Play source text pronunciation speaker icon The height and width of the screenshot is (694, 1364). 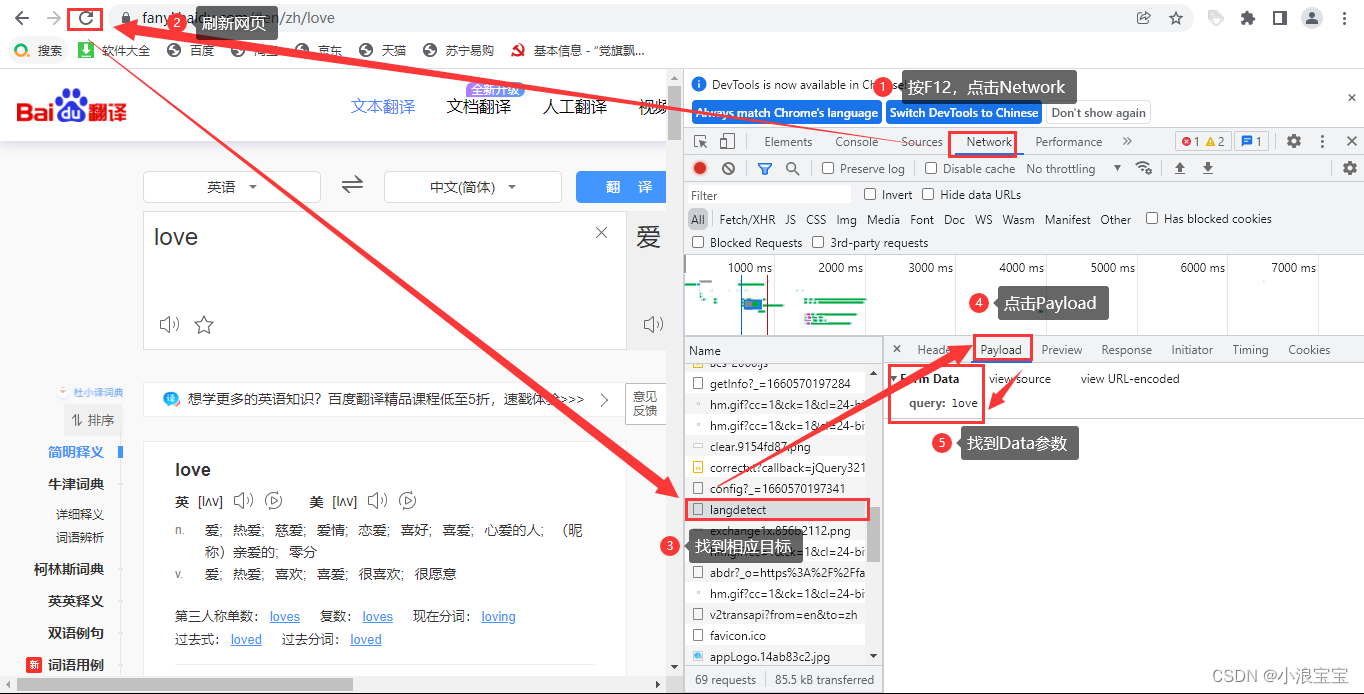(x=169, y=324)
